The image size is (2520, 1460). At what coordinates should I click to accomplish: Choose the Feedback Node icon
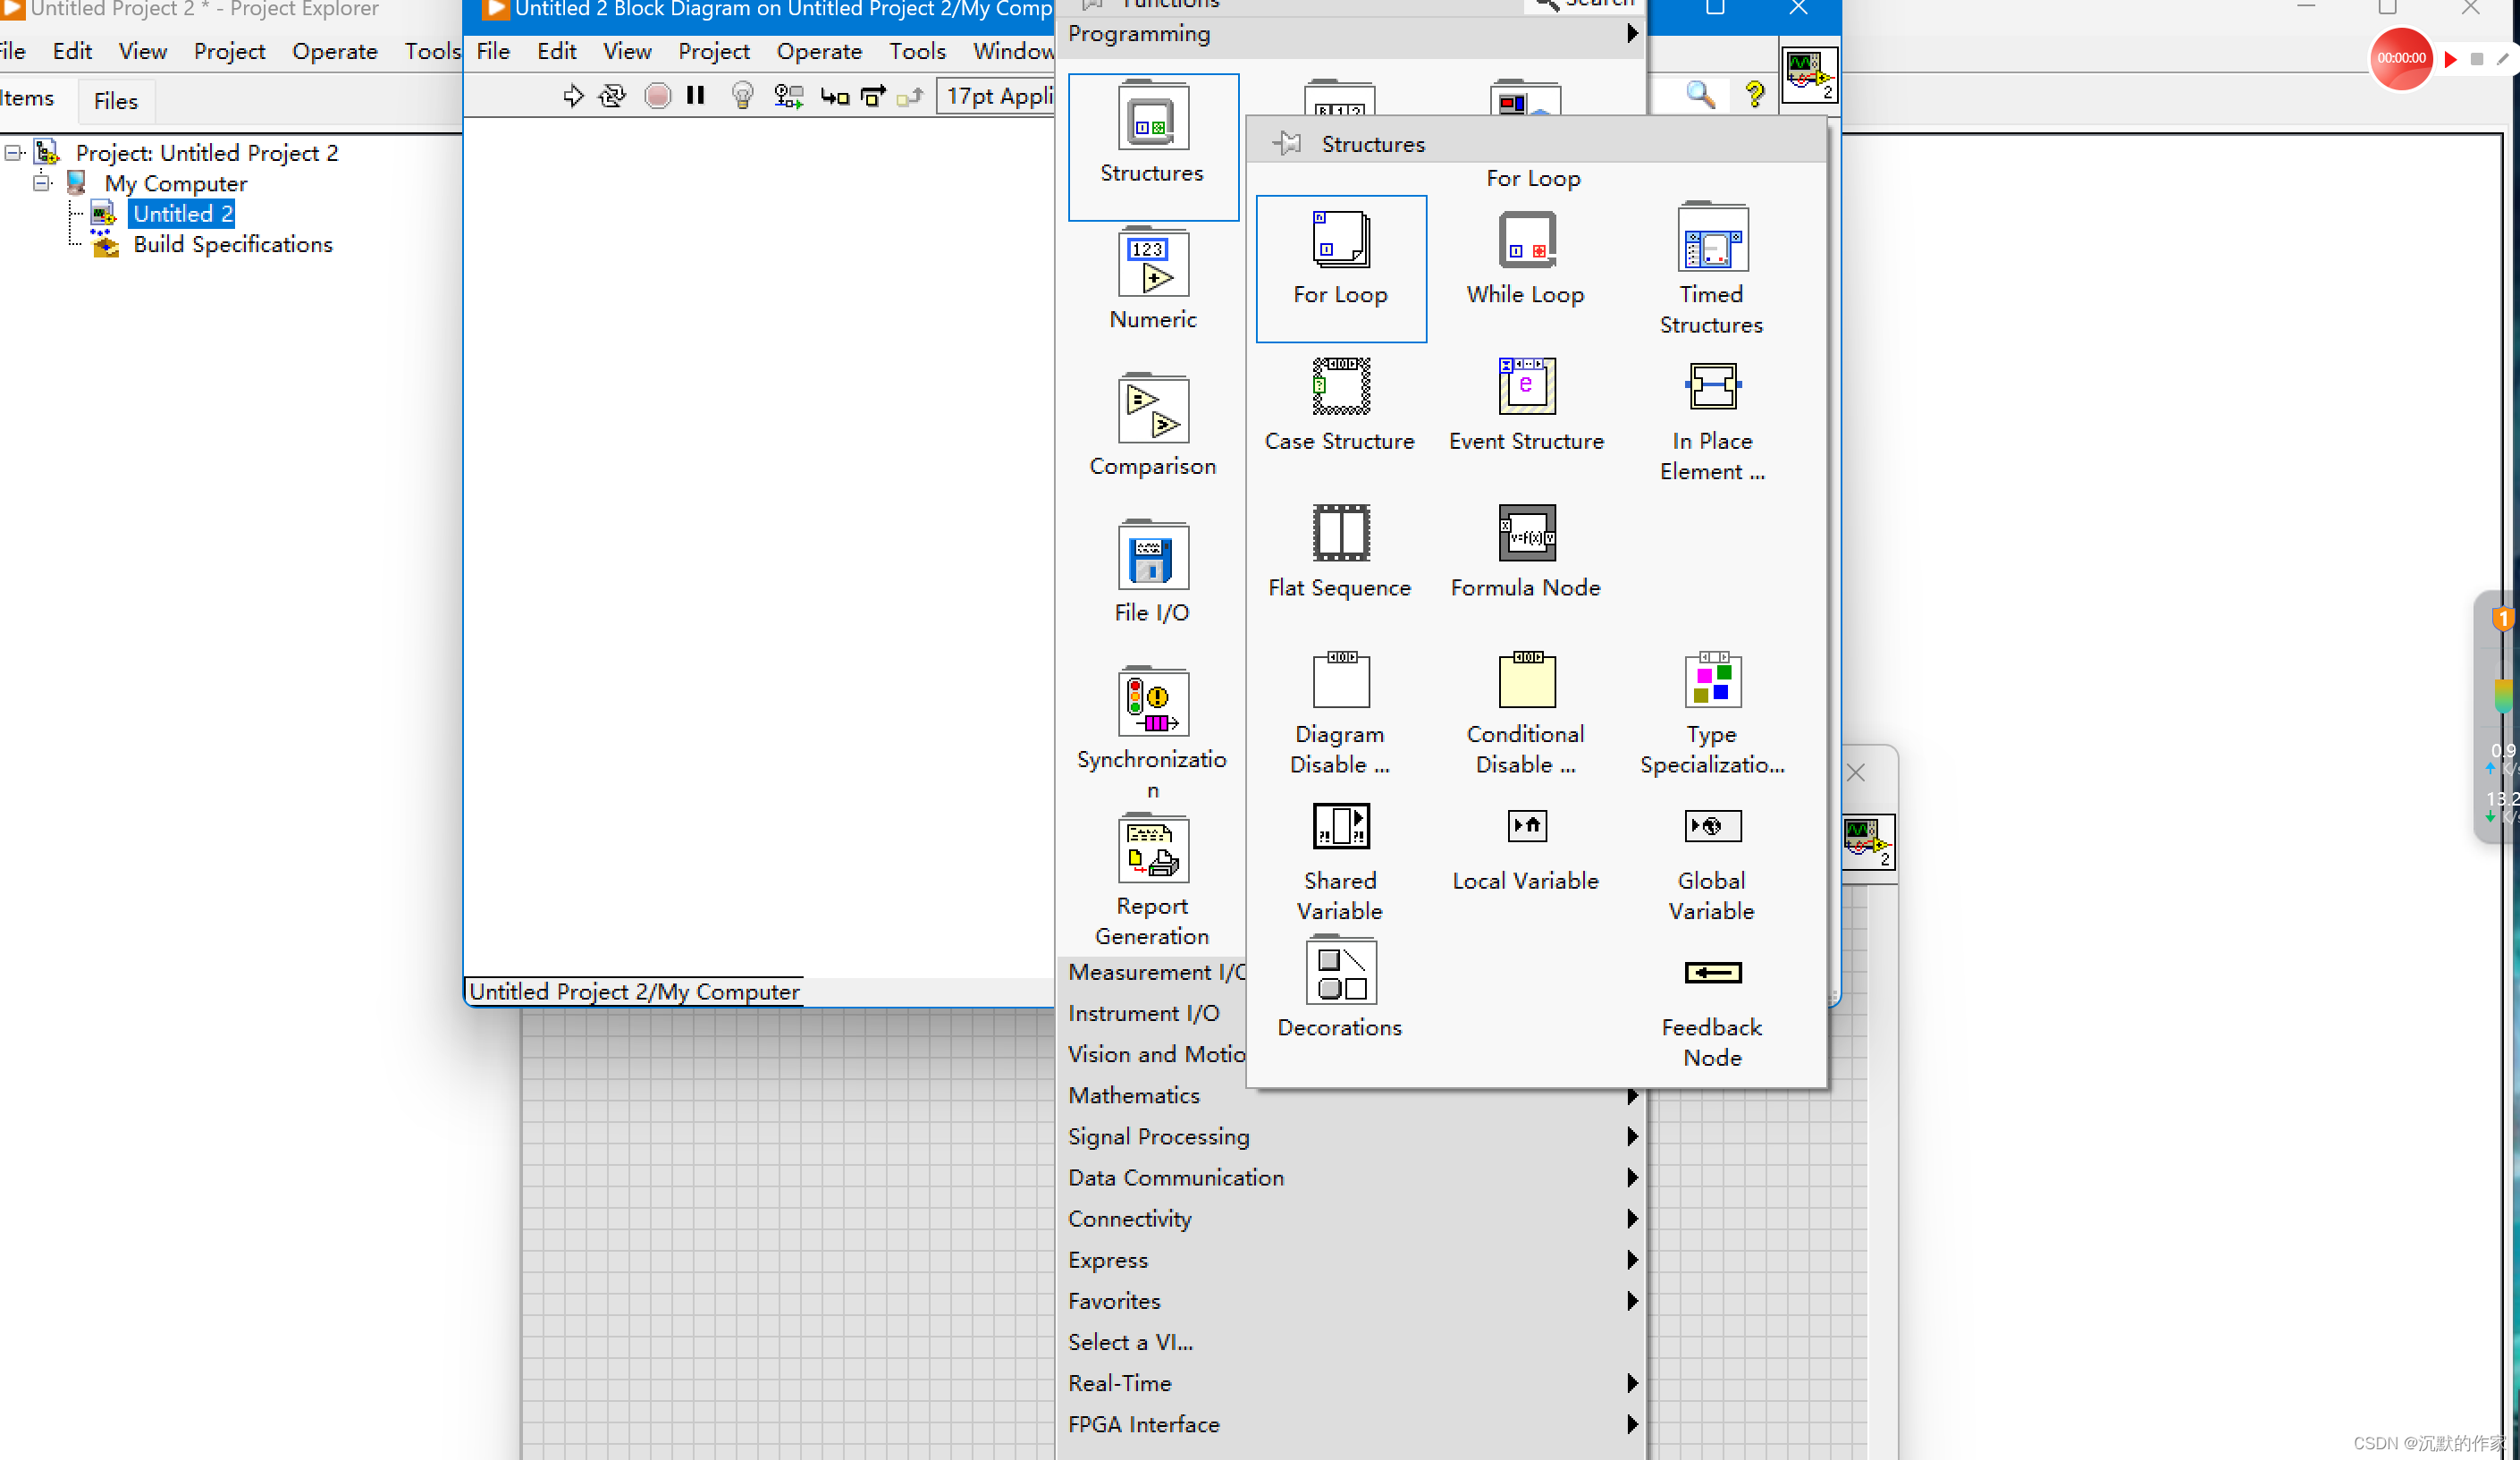pyautogui.click(x=1711, y=973)
